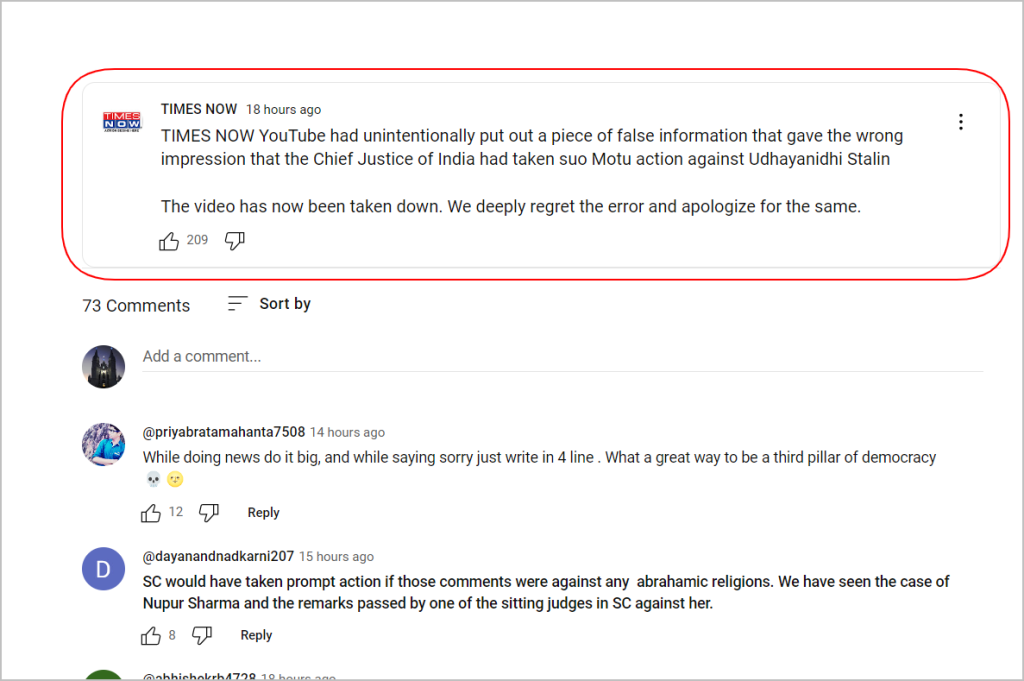Screen dimensions: 1024x681
Task: Open TIMES NOW channel name link
Action: coord(199,109)
